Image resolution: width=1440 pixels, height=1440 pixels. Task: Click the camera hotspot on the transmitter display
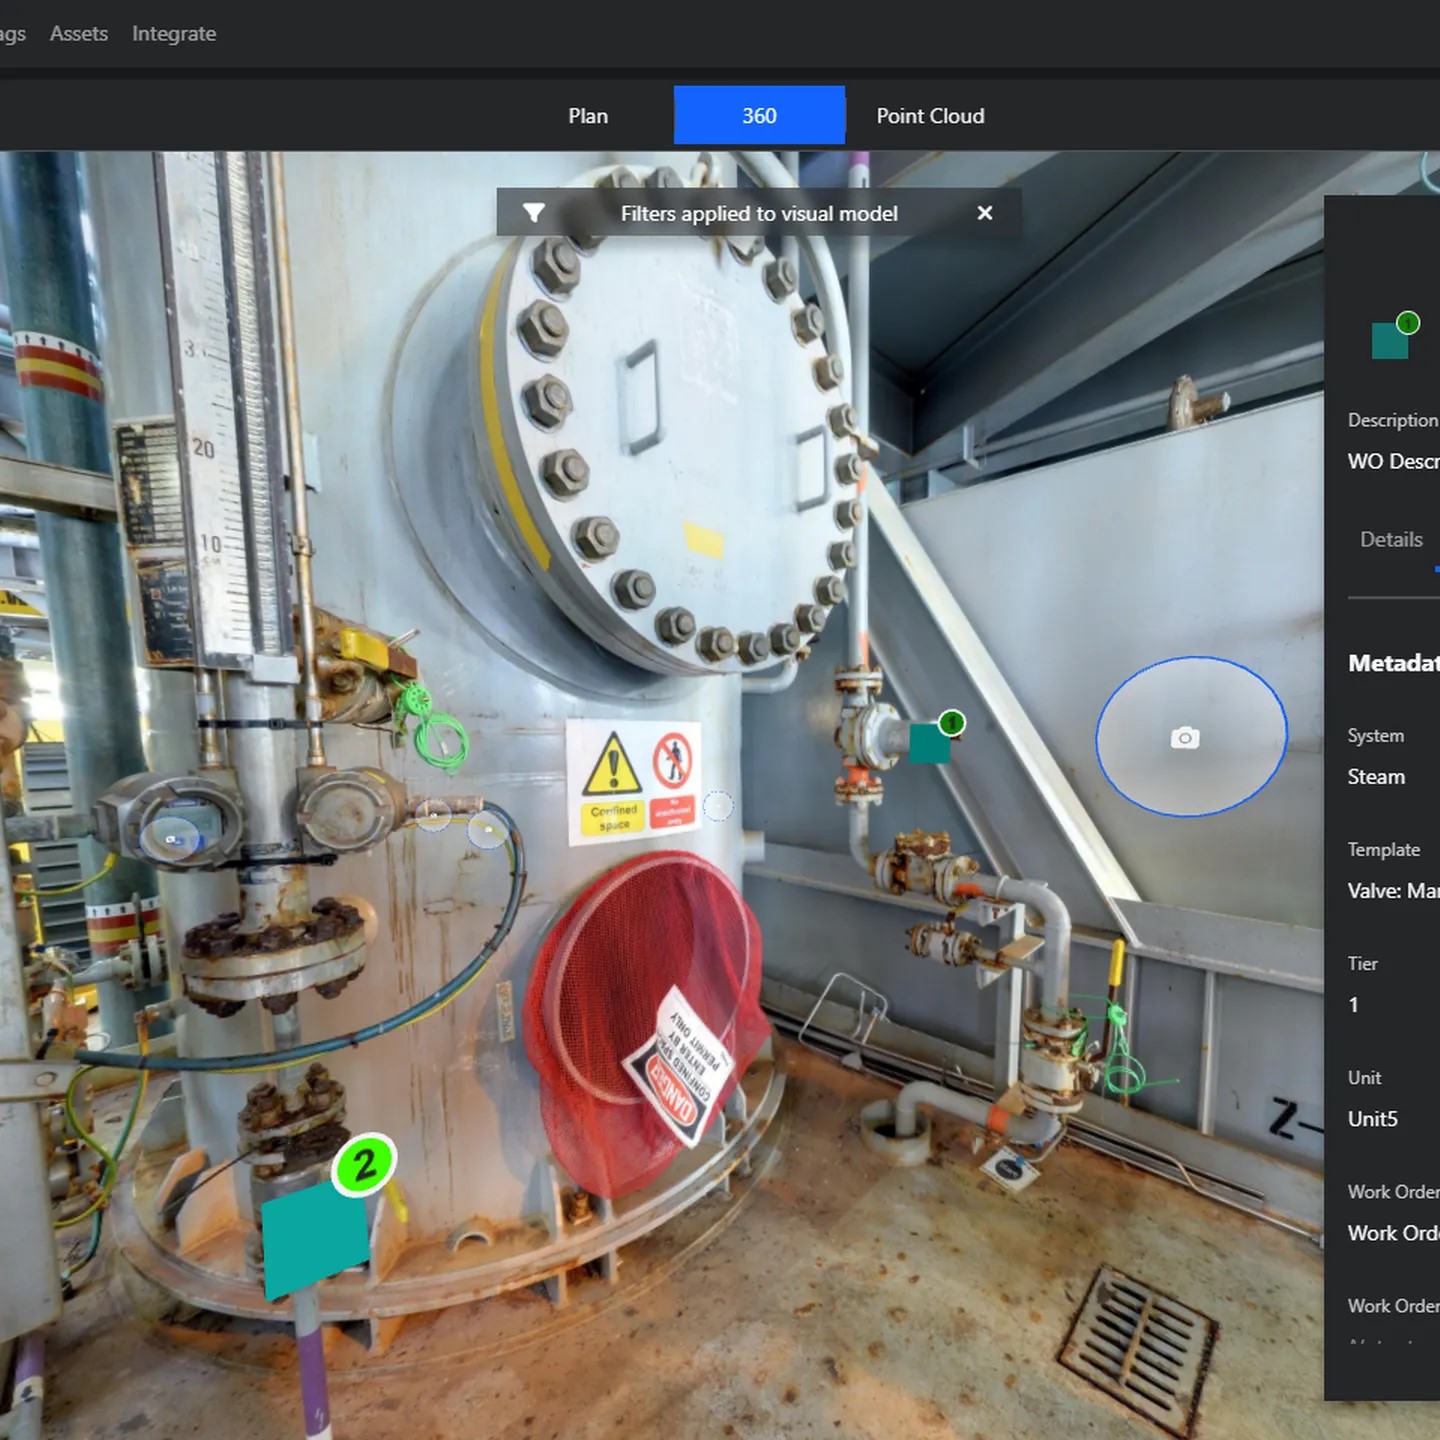coord(170,838)
